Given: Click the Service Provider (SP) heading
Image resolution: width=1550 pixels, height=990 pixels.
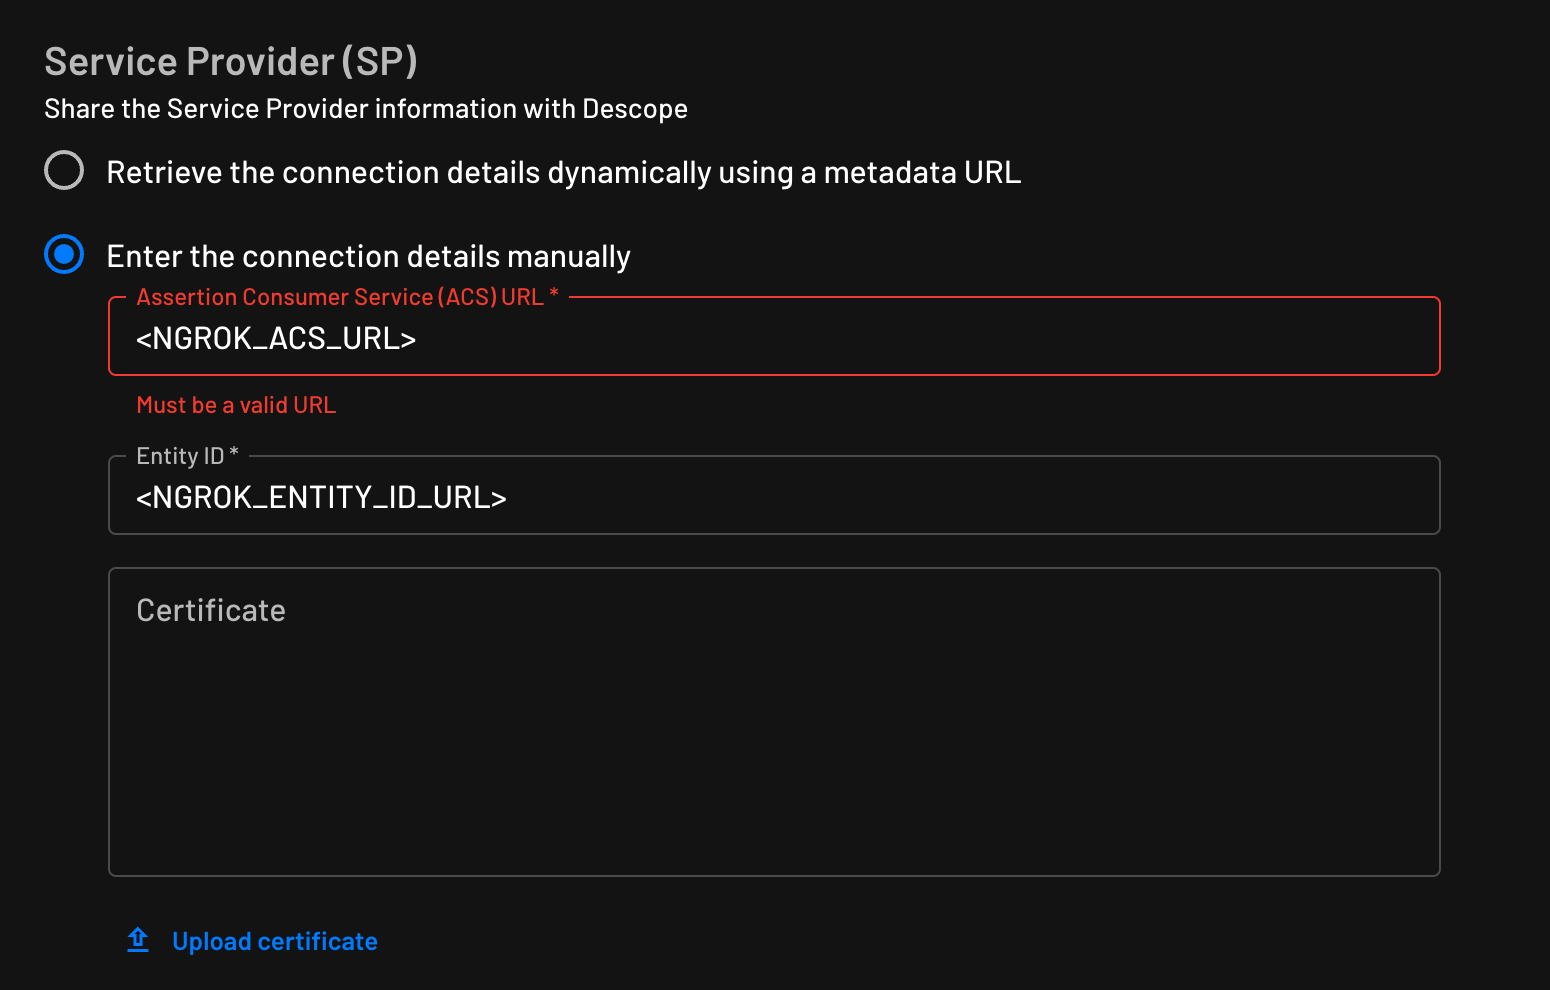Looking at the screenshot, I should [231, 61].
